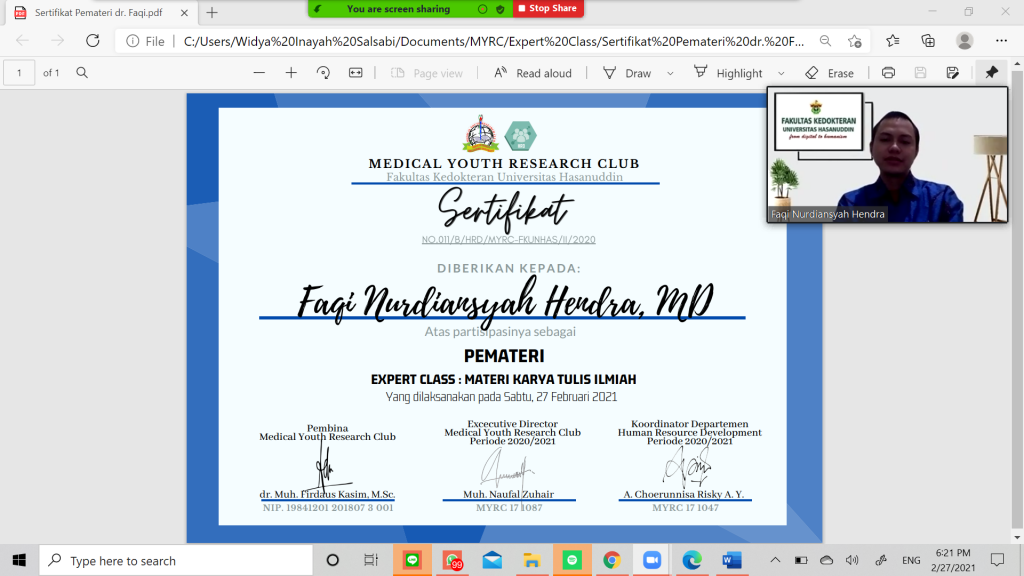
Task: Toggle the pin toolbar icon
Action: point(991,72)
